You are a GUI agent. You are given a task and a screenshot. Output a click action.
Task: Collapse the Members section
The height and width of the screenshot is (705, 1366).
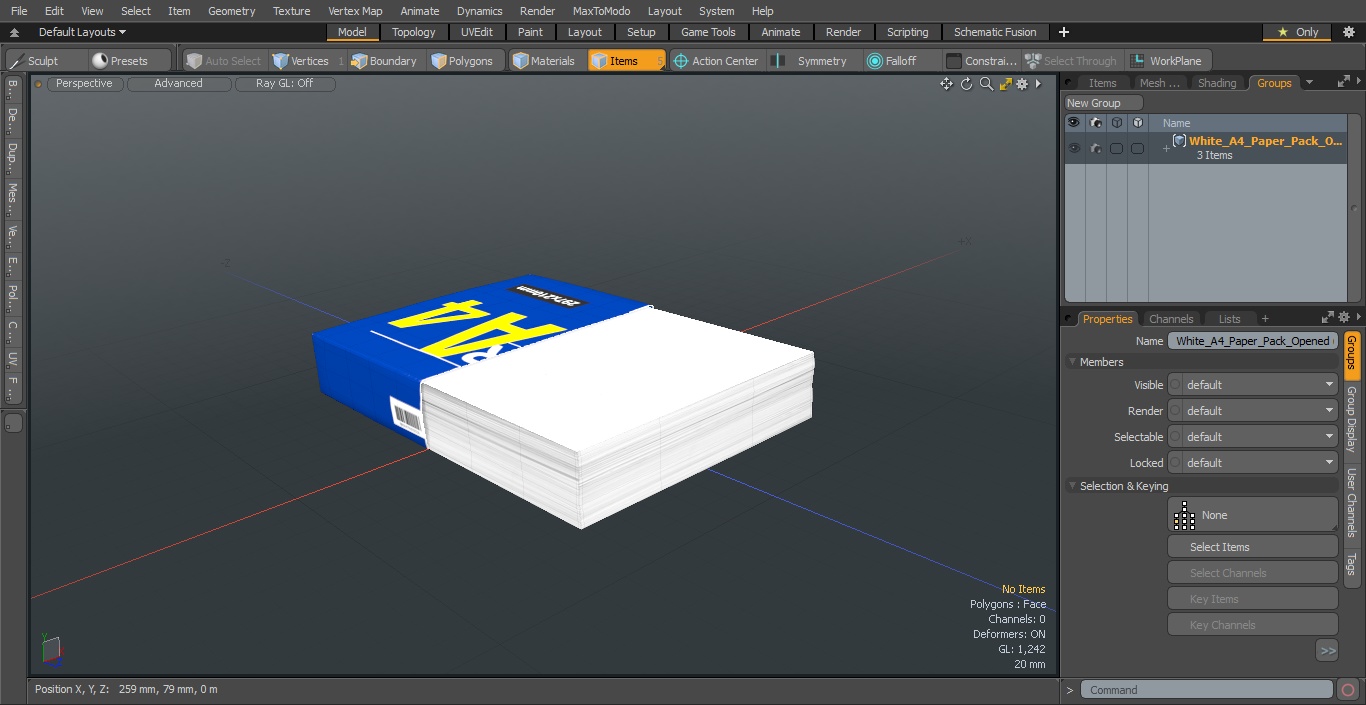[1073, 362]
